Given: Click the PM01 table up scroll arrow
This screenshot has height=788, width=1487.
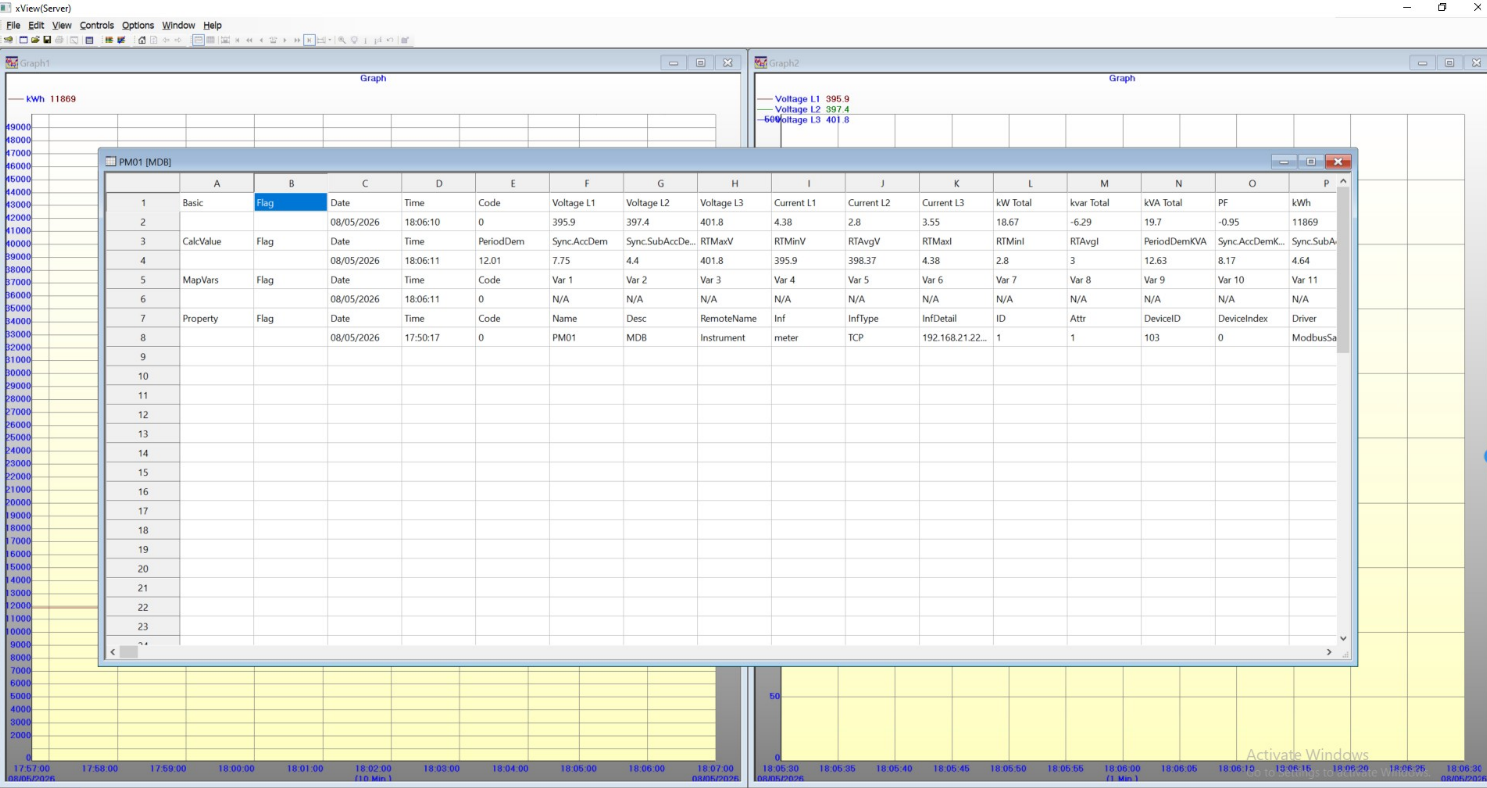Looking at the screenshot, I should 1343,181.
